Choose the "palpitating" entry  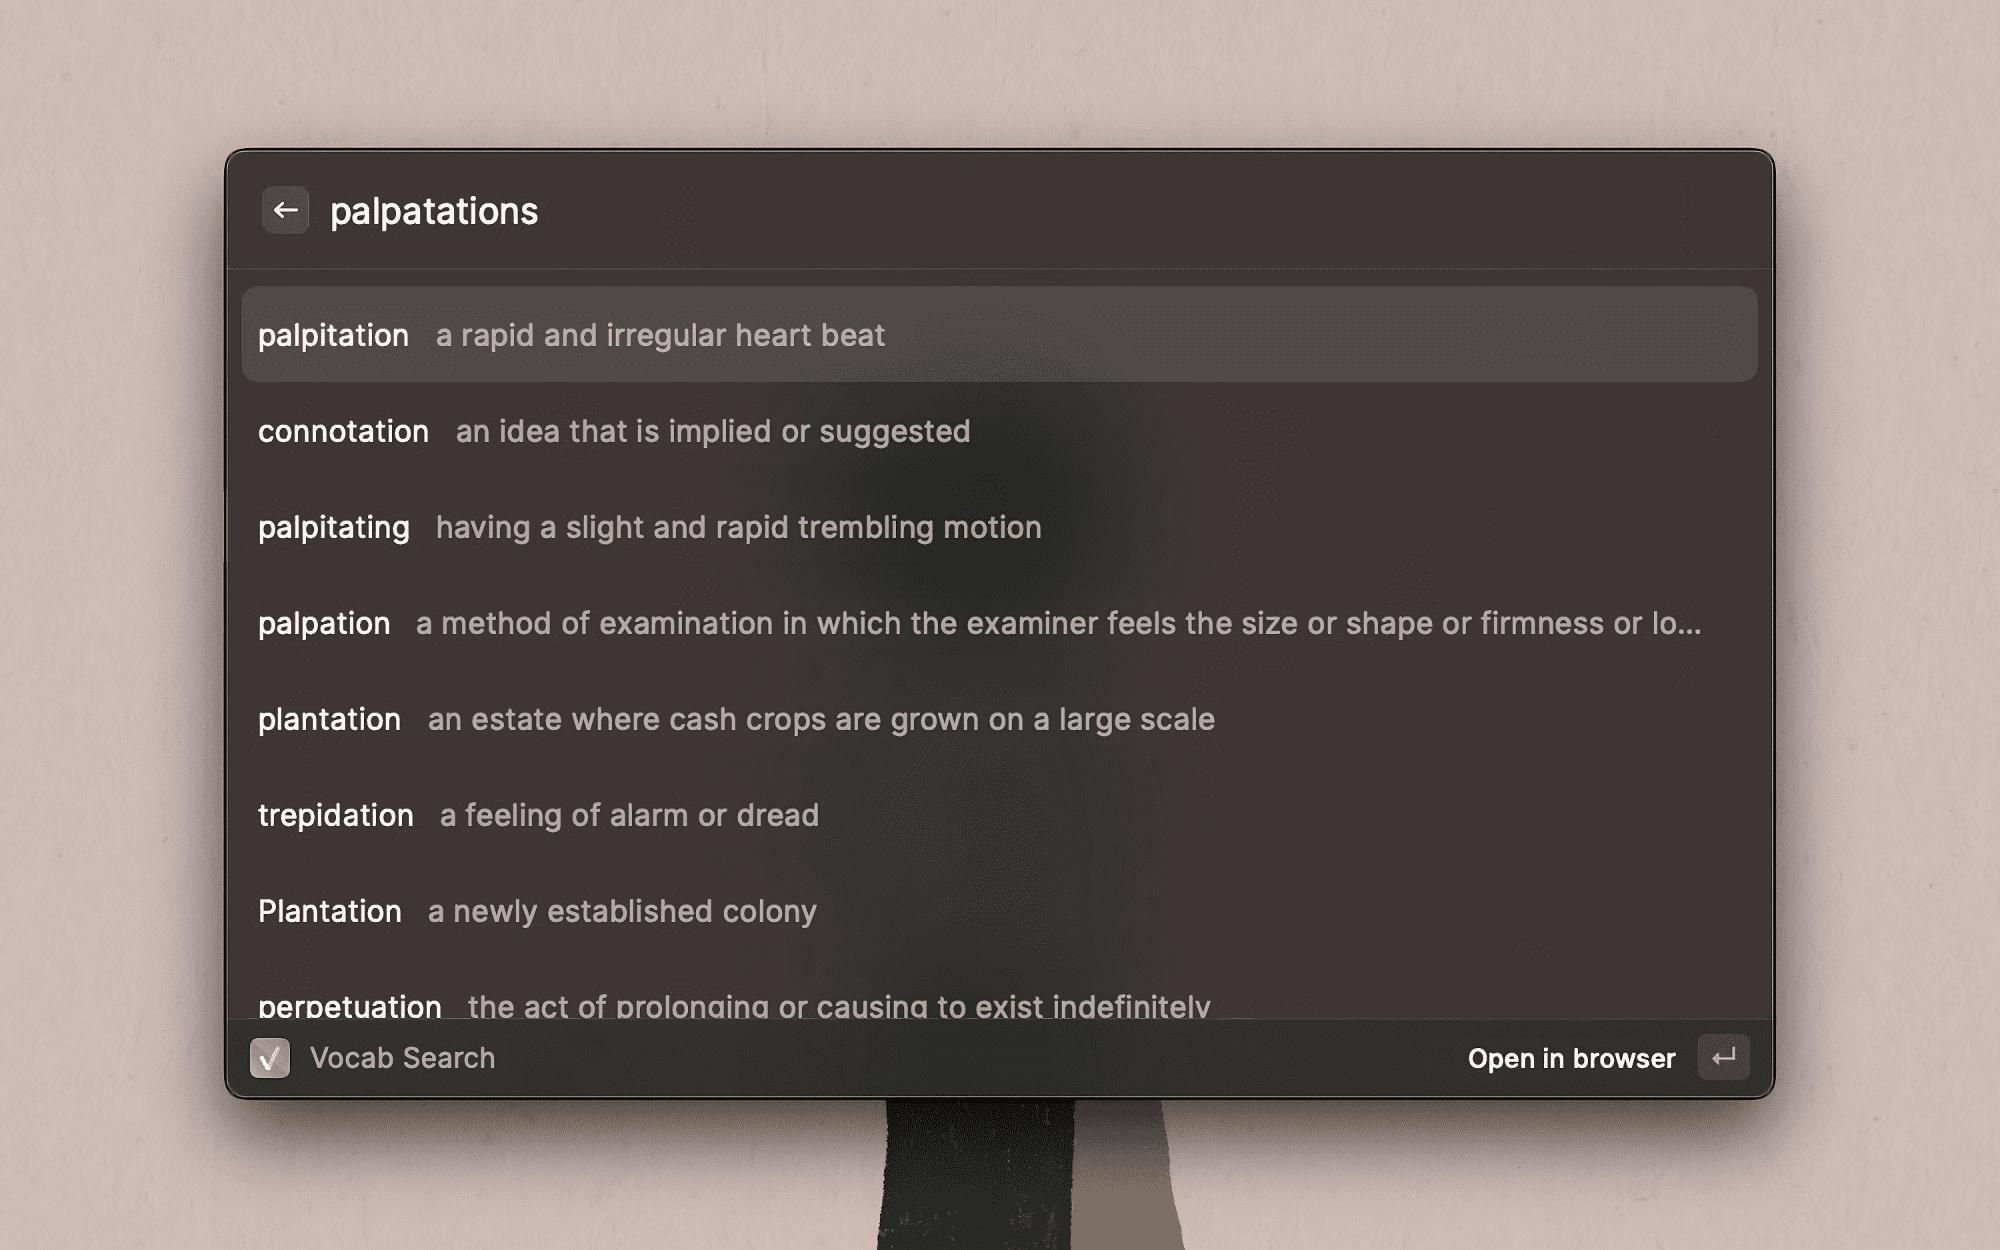pyautogui.click(x=333, y=527)
